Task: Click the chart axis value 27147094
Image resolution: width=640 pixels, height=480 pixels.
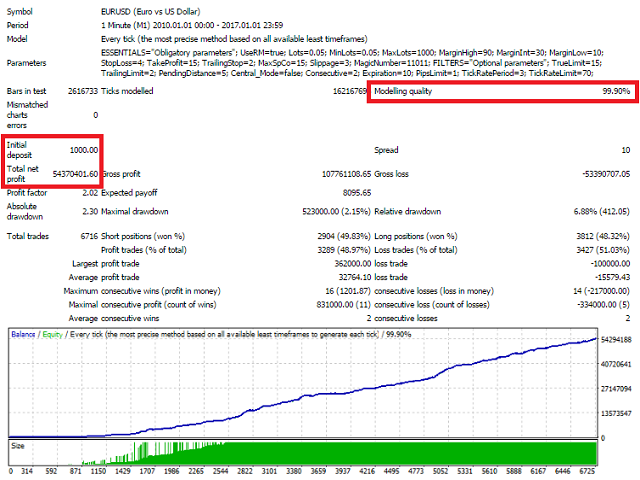Action: click(x=616, y=389)
